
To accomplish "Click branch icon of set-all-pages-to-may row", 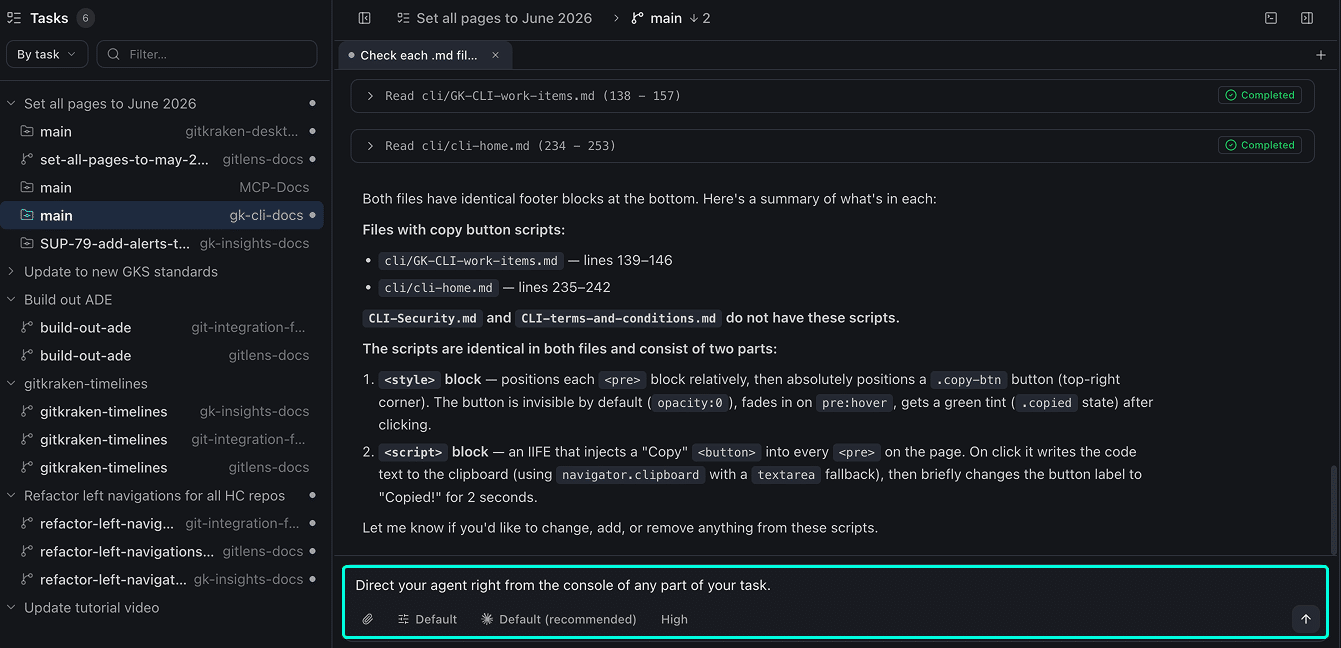I will pyautogui.click(x=27, y=159).
